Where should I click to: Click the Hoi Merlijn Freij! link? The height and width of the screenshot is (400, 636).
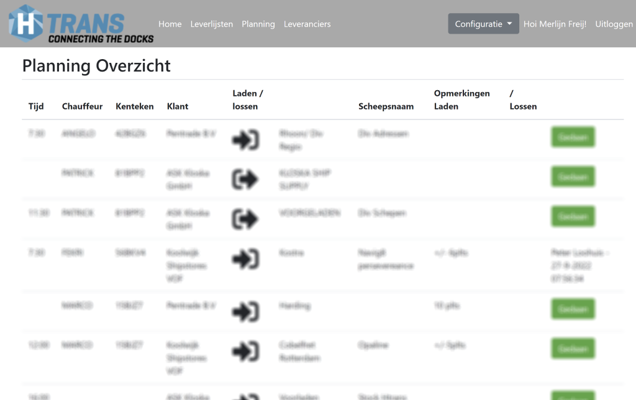[555, 24]
